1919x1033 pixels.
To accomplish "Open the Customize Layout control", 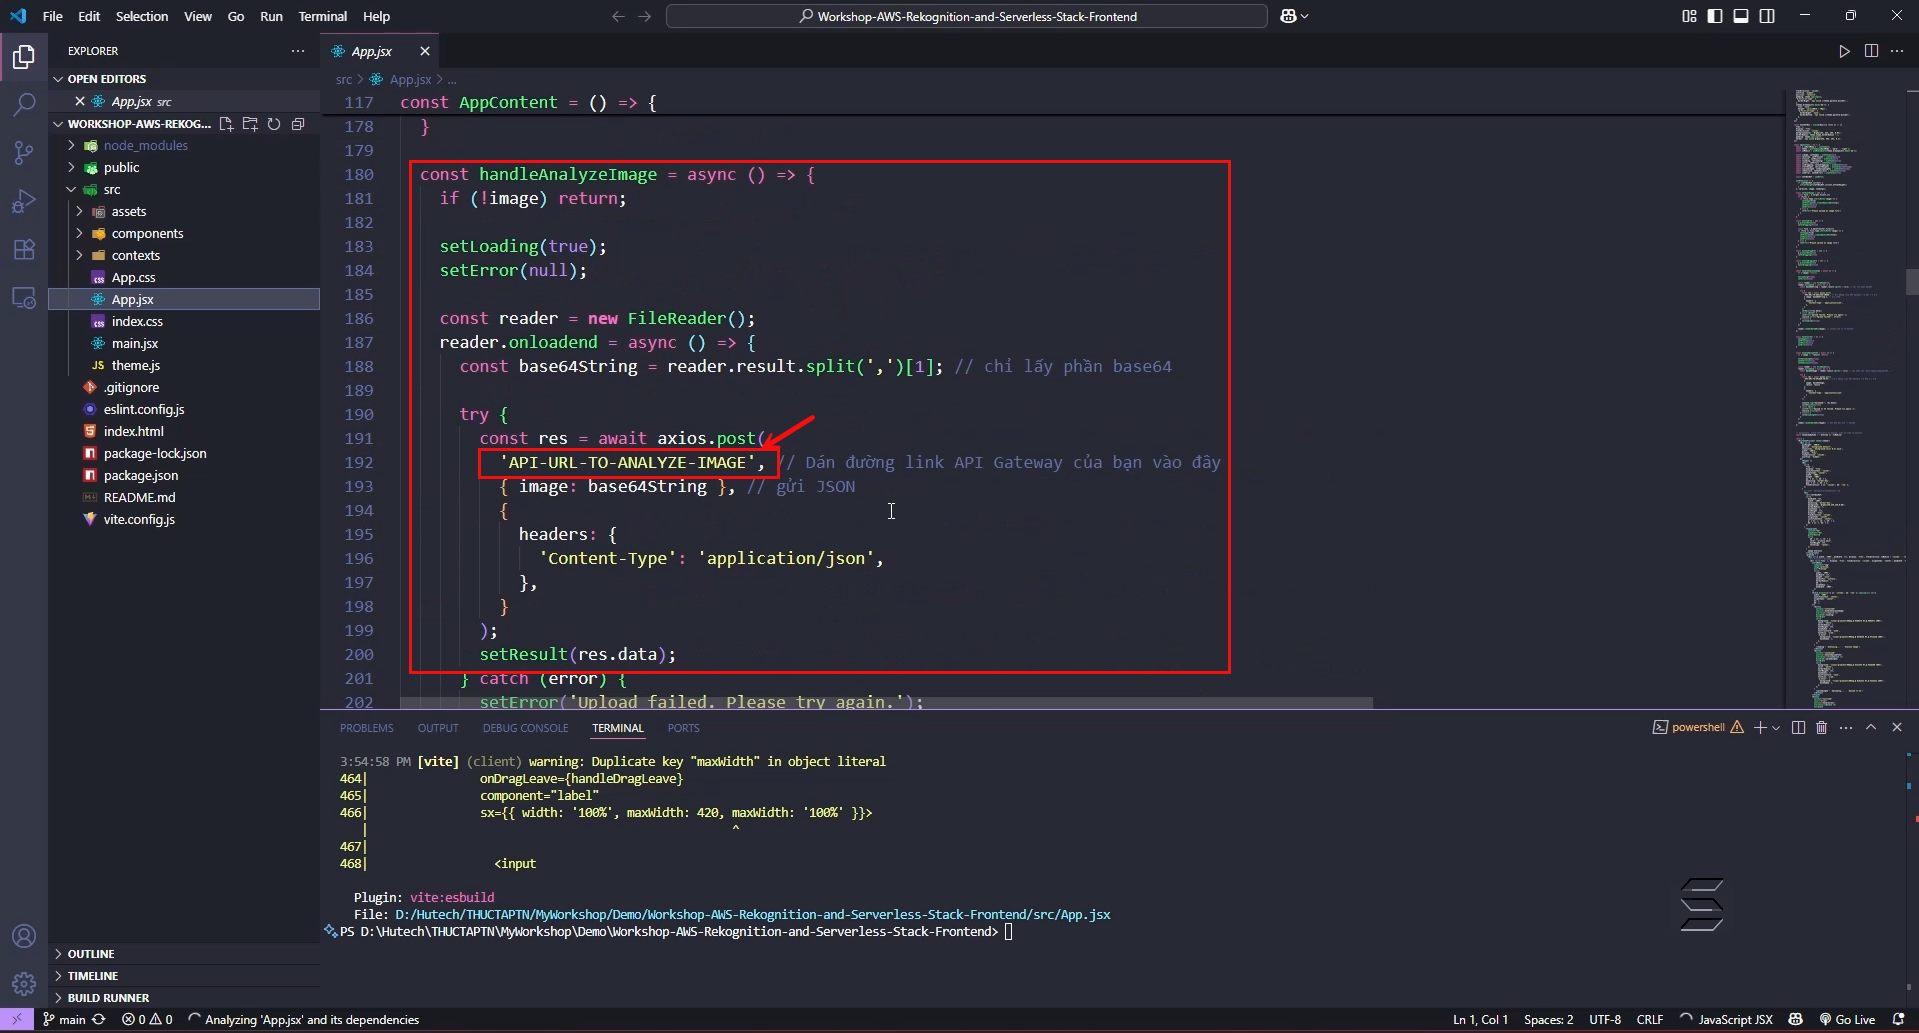I will click(1689, 16).
